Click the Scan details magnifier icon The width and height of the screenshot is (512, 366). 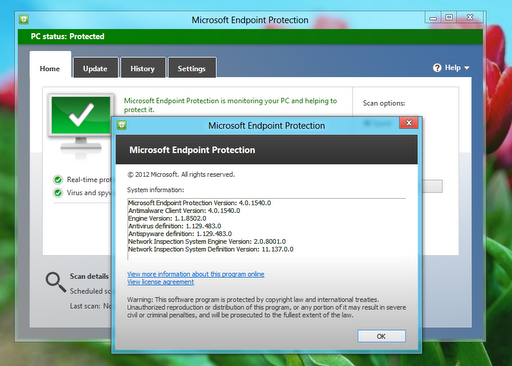click(56, 282)
